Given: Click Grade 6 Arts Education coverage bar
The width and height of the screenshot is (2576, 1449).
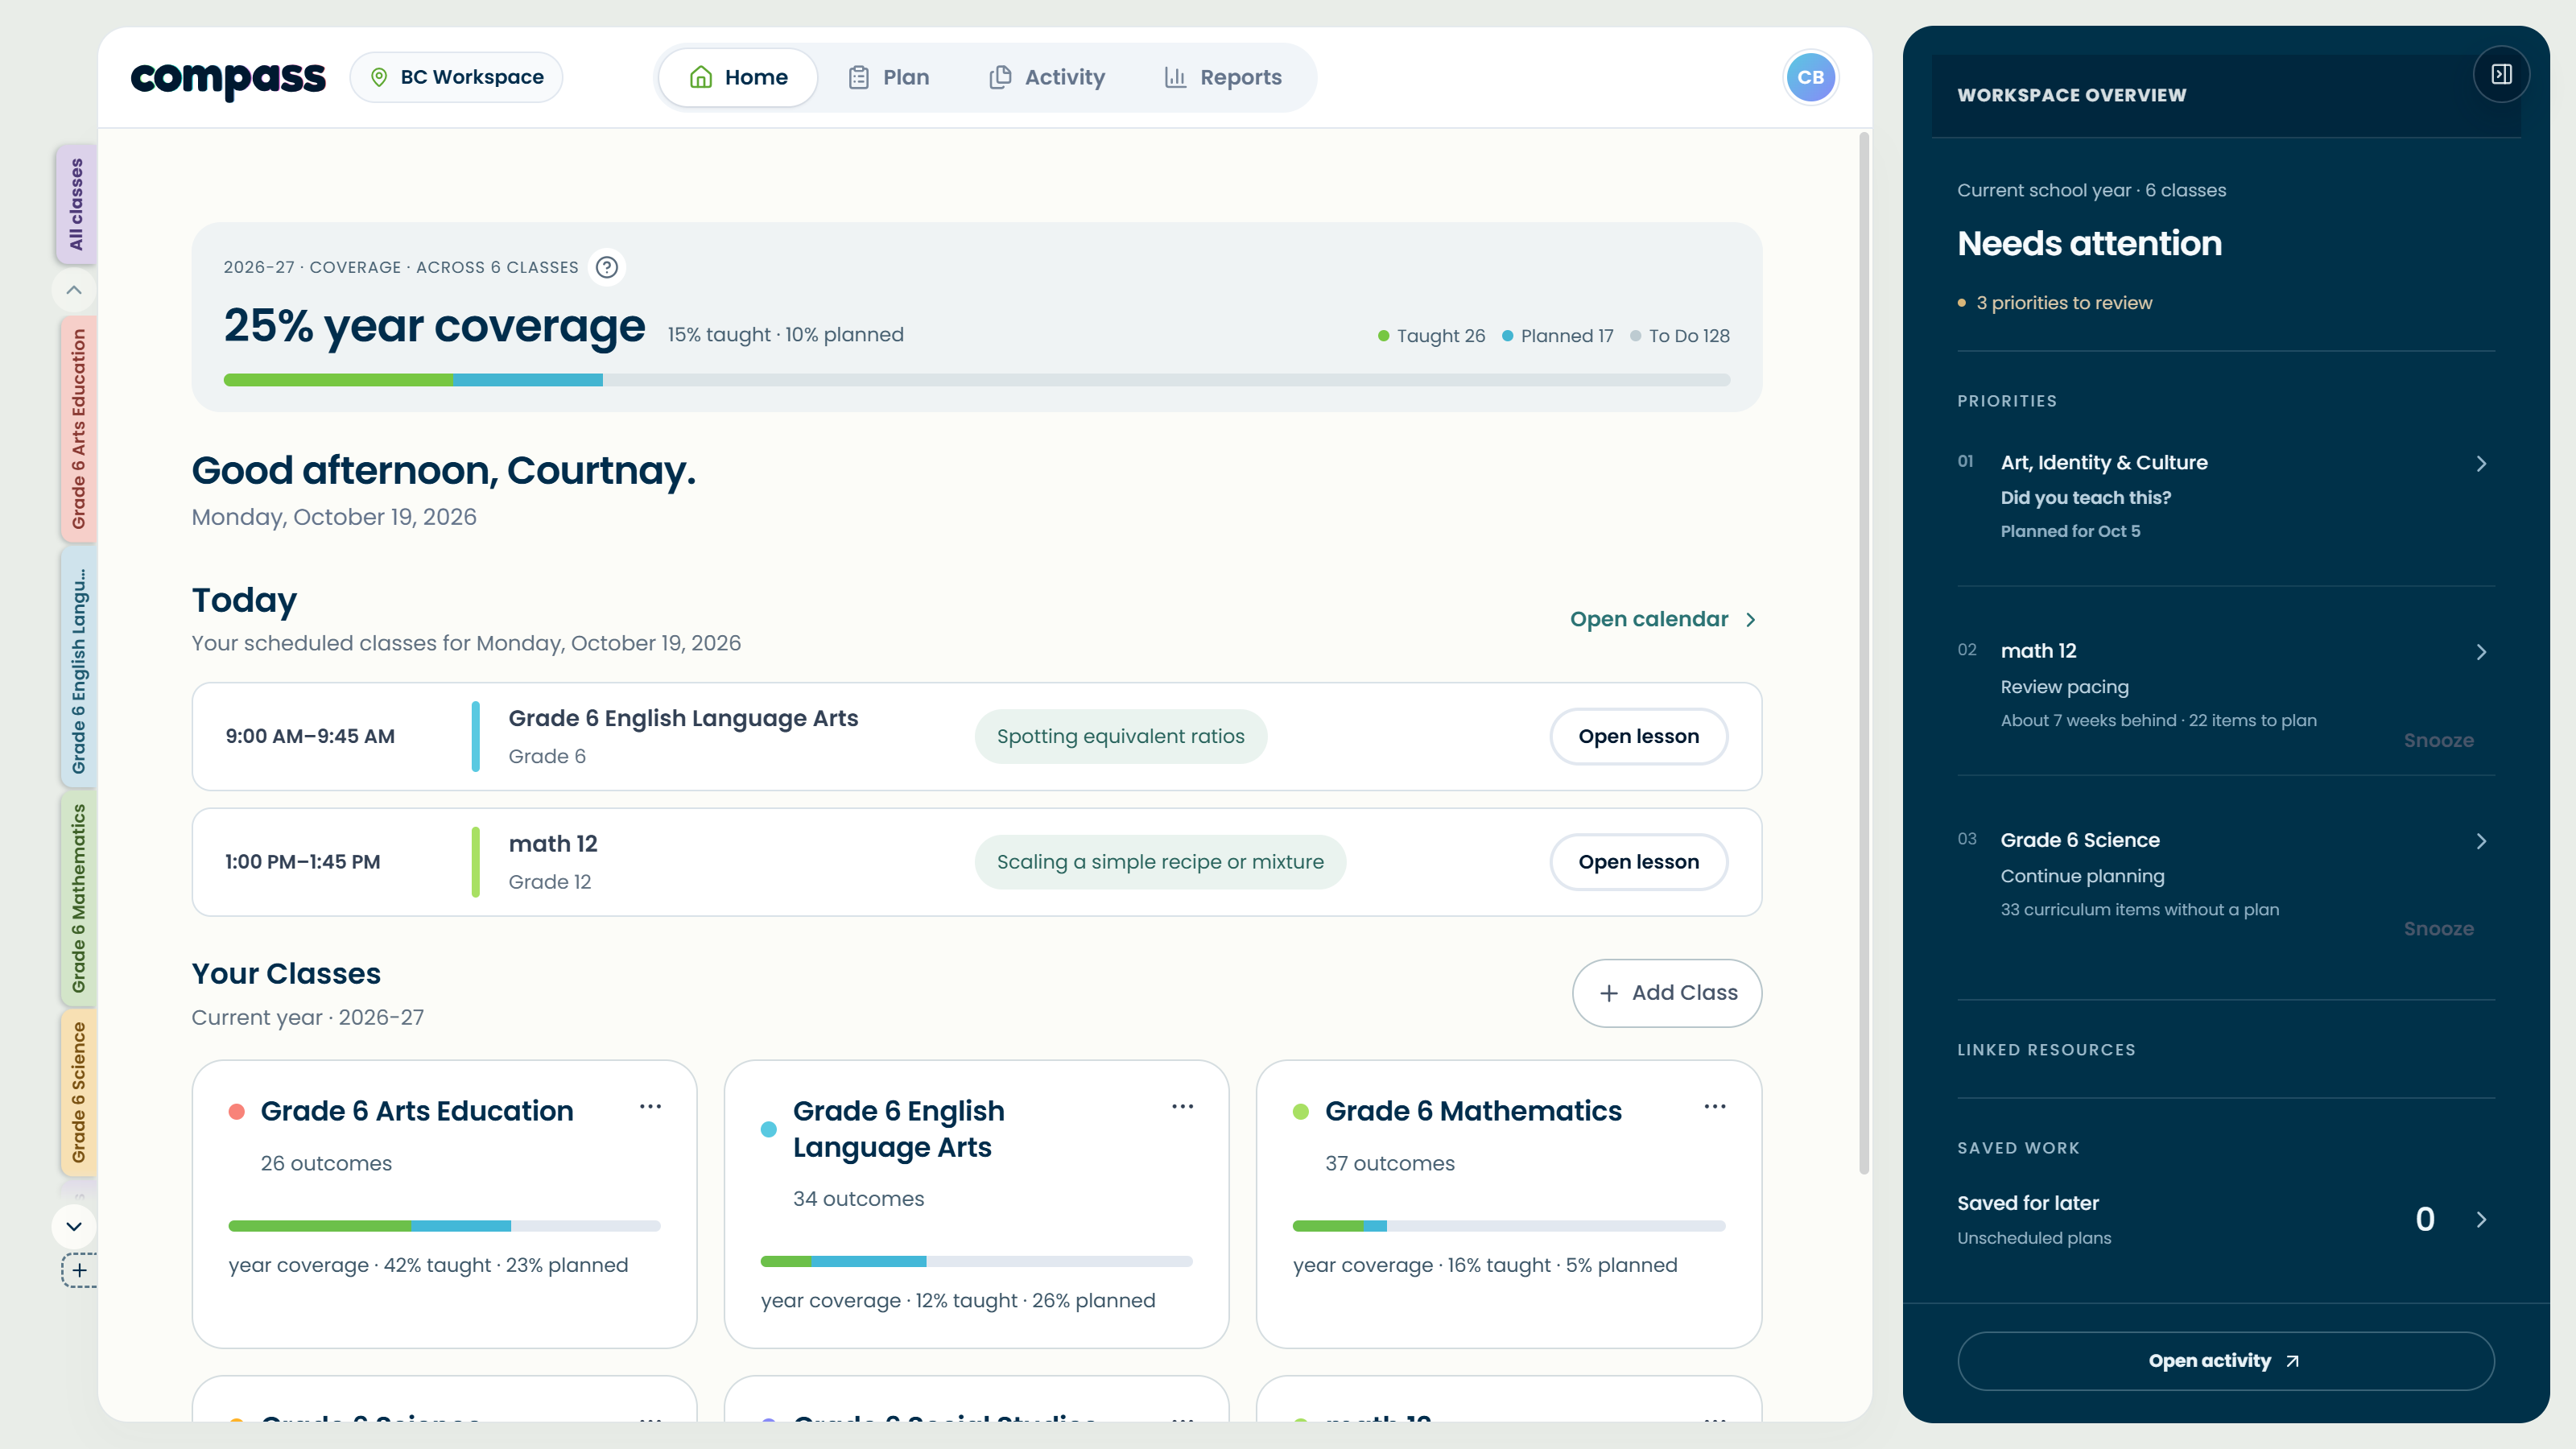Looking at the screenshot, I should (x=444, y=1226).
